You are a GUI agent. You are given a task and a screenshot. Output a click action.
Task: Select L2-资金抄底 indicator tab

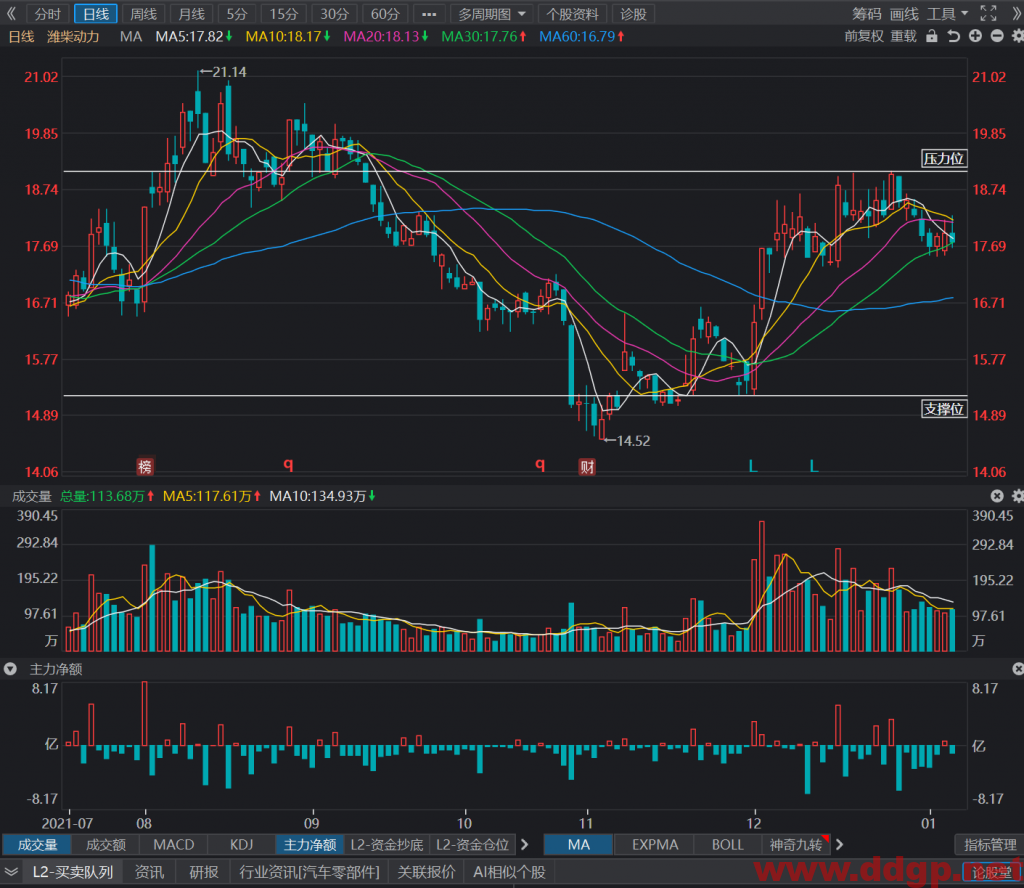[387, 844]
